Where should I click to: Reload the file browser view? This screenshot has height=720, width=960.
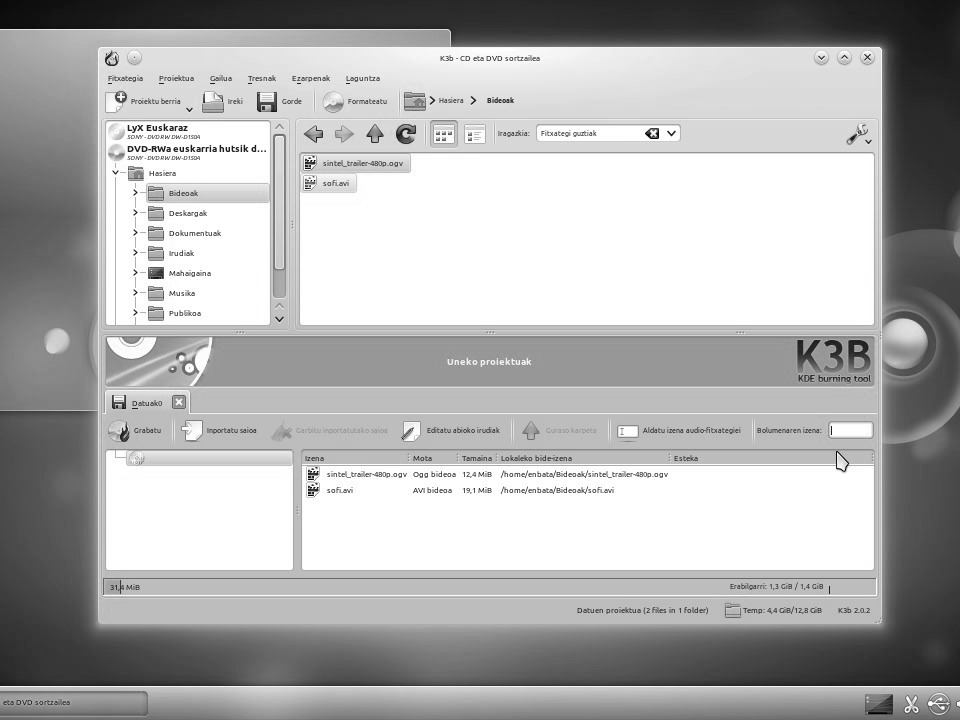click(x=406, y=133)
